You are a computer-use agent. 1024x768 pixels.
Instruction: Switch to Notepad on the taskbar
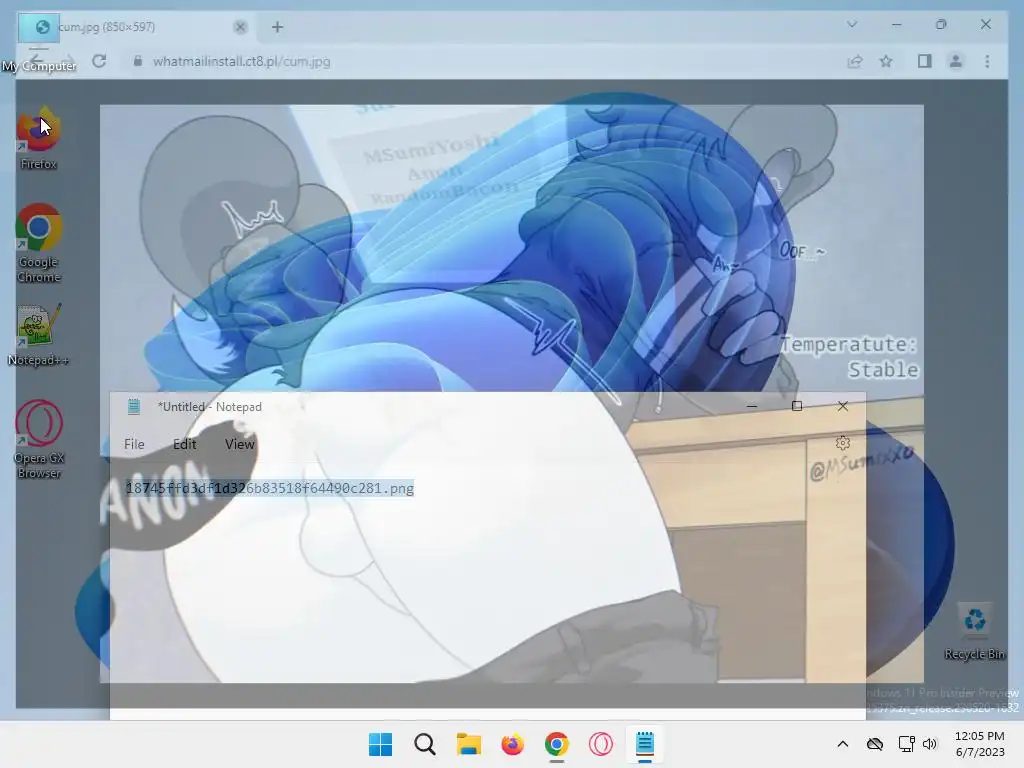(645, 744)
